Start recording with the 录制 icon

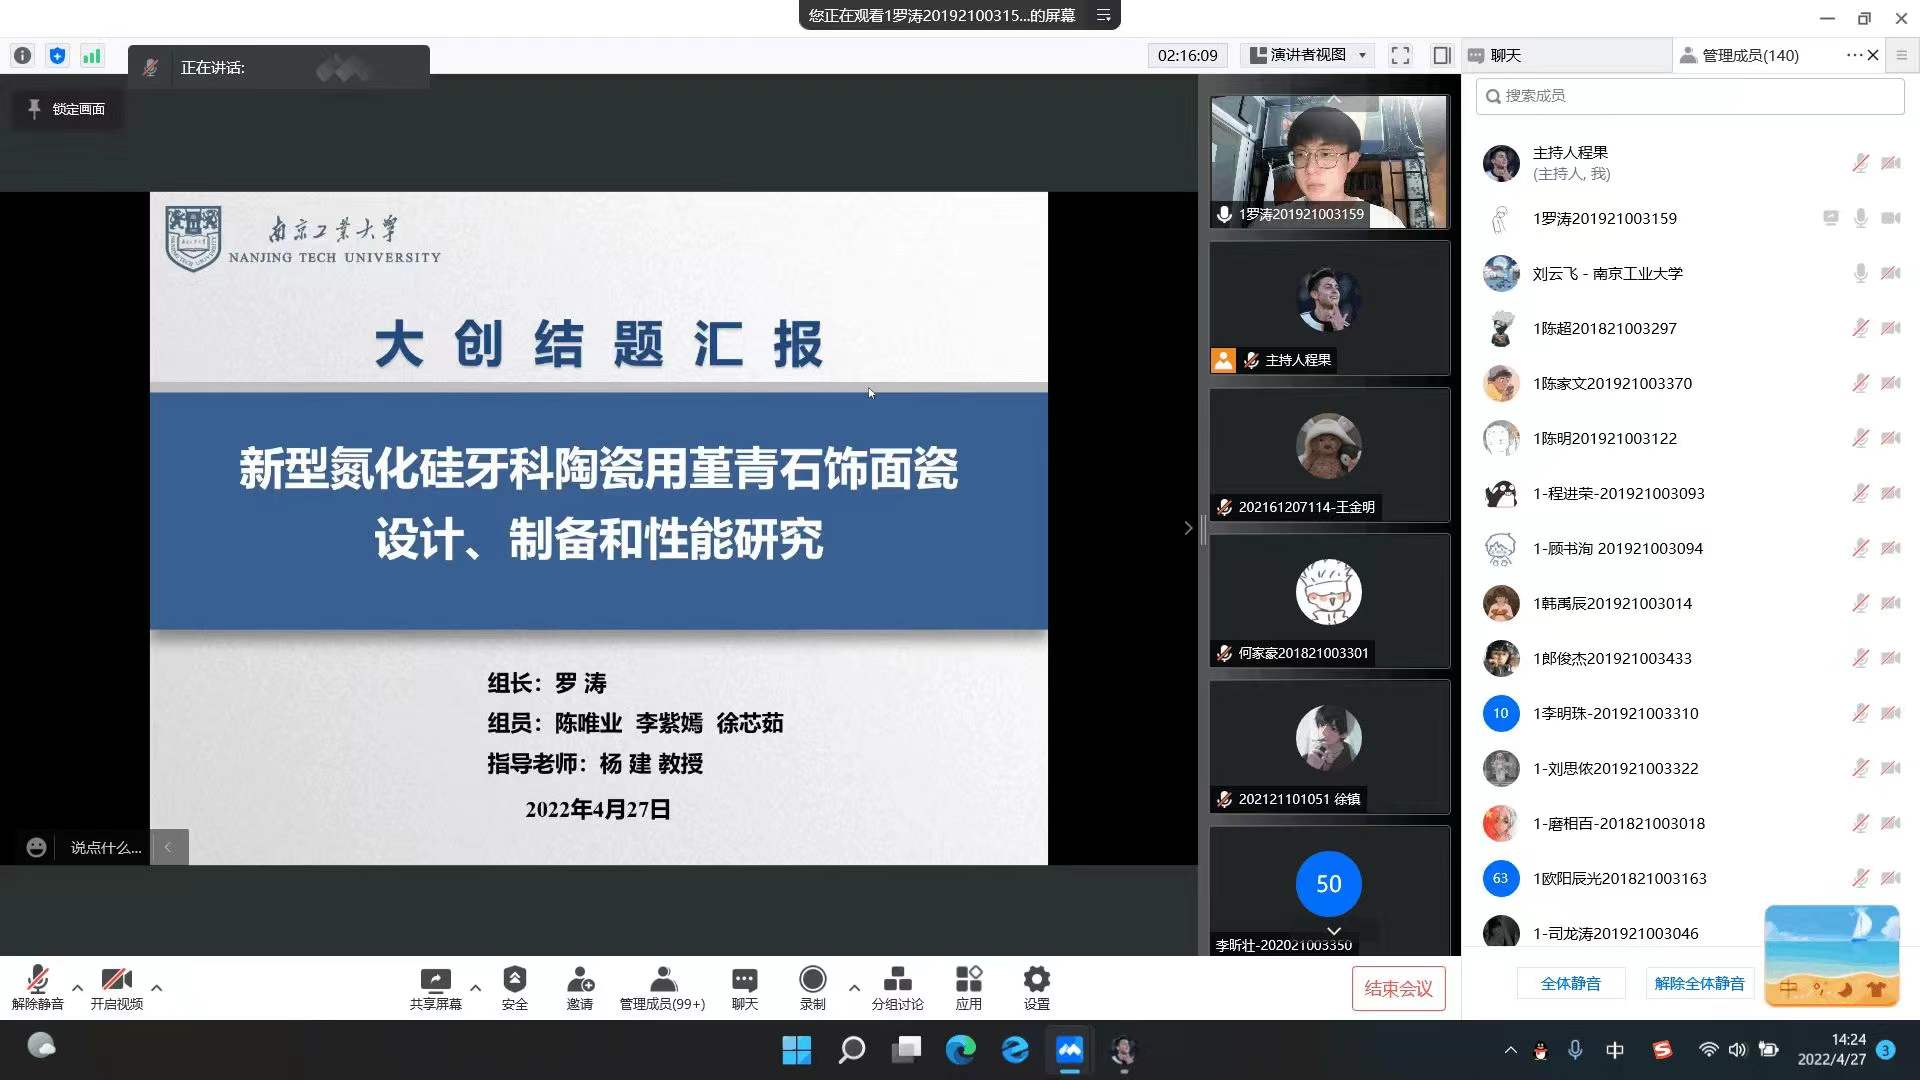812,980
